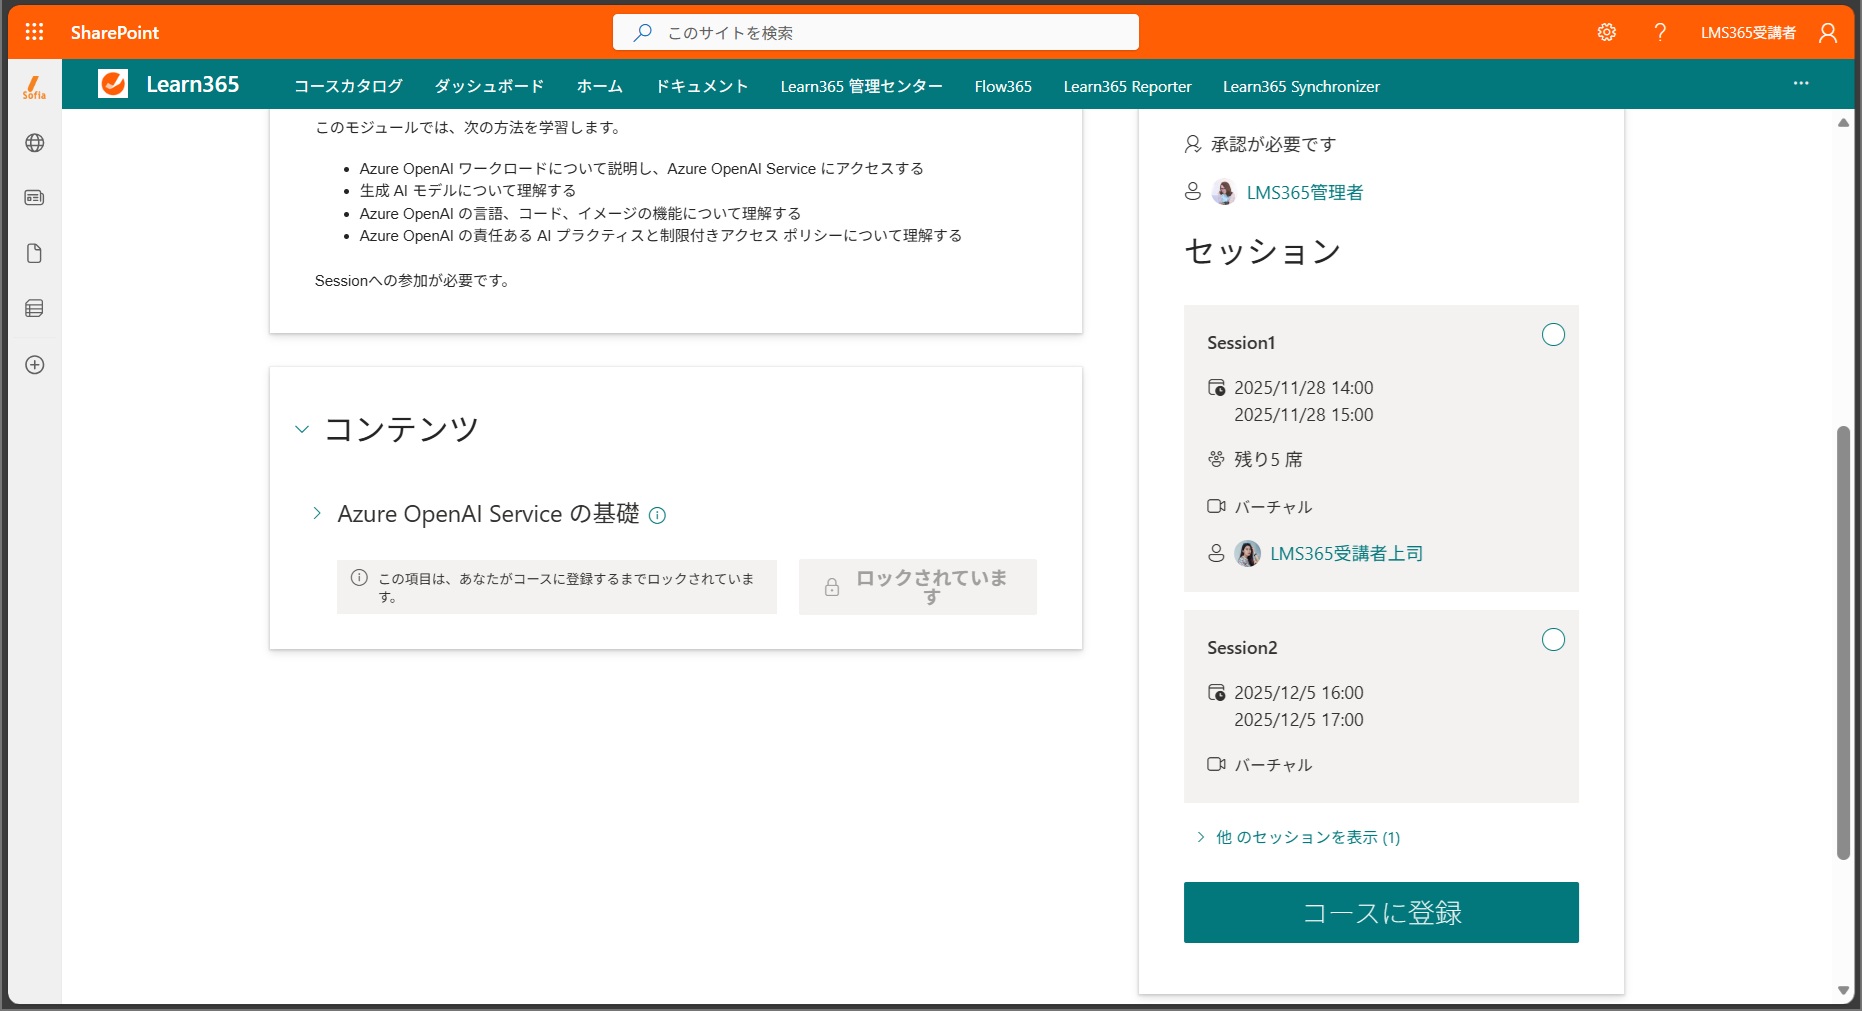Image resolution: width=1862 pixels, height=1011 pixels.
Task: Select the セッション heading
Action: click(1262, 251)
